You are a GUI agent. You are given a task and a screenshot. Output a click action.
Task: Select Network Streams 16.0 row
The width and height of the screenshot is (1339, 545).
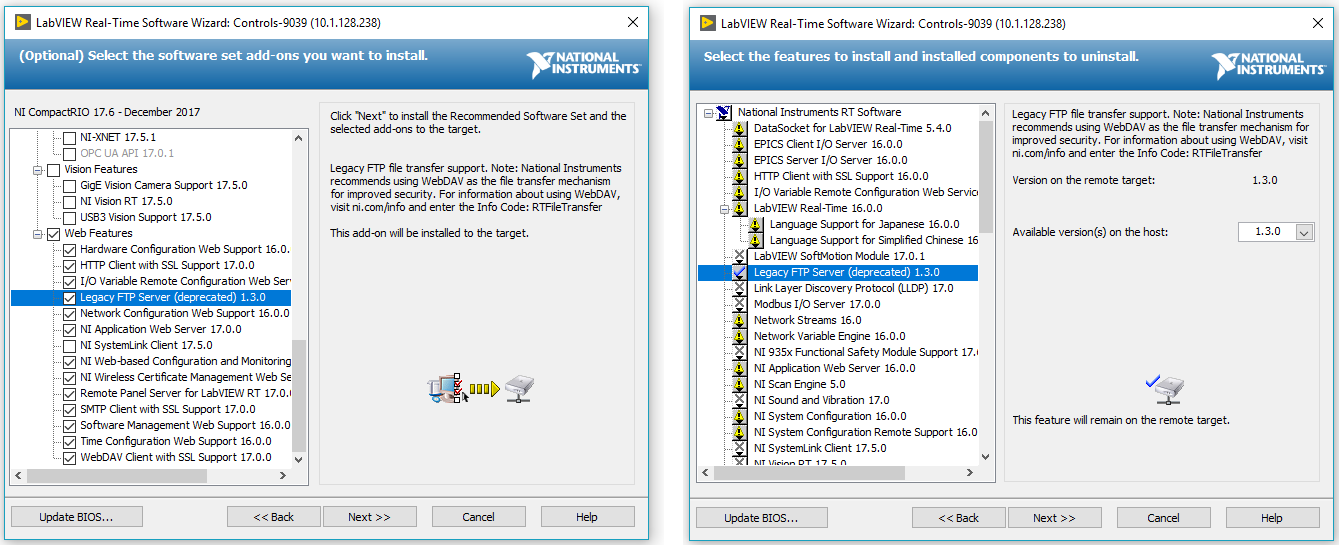(807, 320)
